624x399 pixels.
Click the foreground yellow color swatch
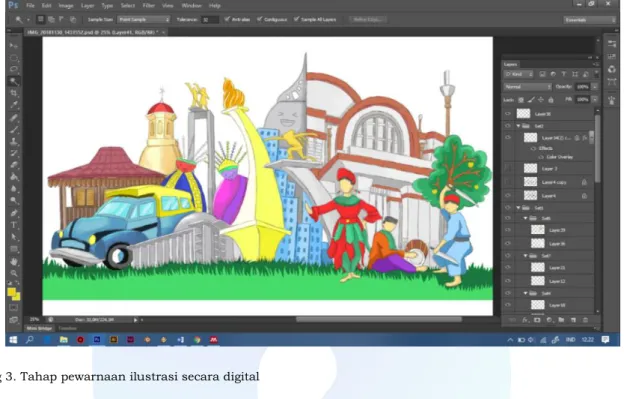click(12, 292)
